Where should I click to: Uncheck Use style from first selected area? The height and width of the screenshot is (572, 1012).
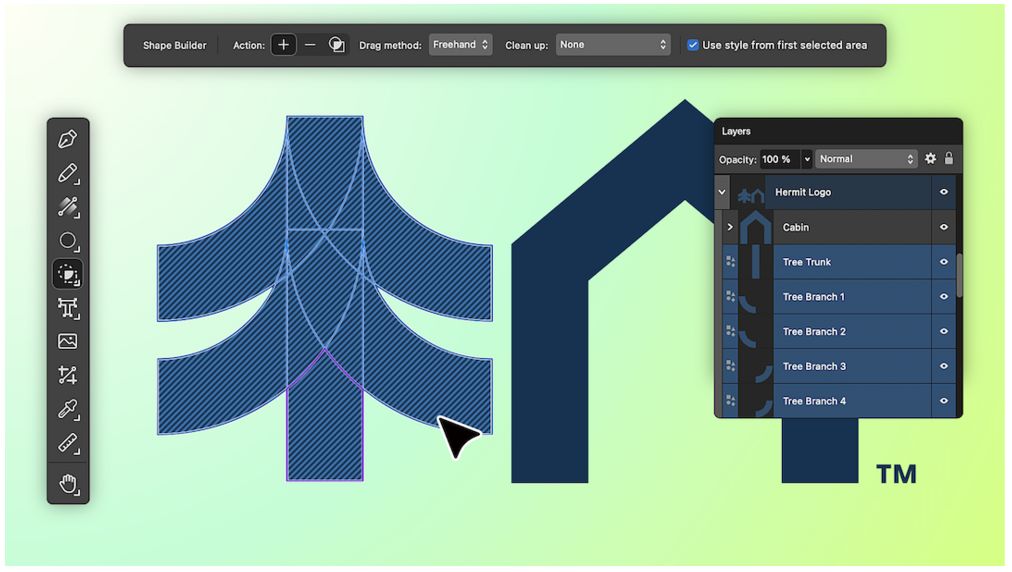[x=693, y=45]
